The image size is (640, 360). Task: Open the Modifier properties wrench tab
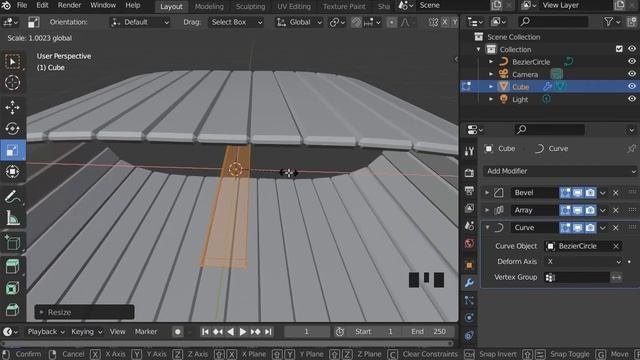click(469, 282)
